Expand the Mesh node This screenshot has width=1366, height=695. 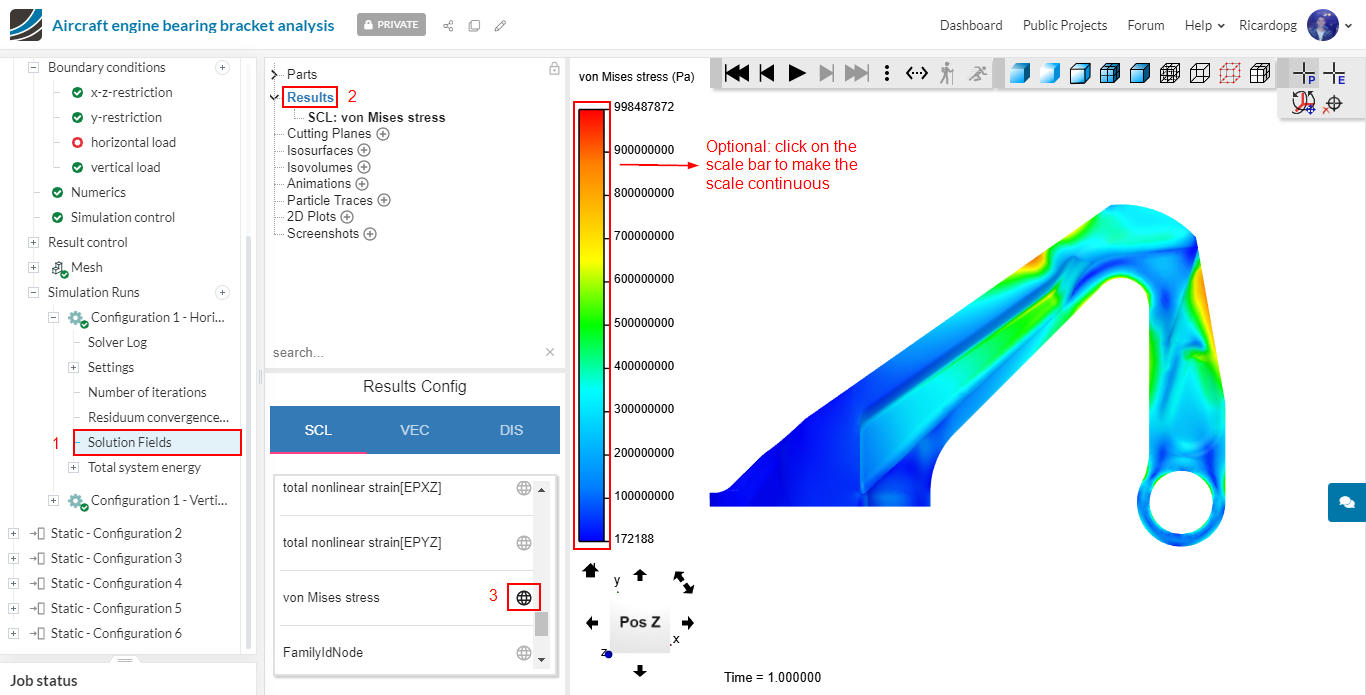pyautogui.click(x=33, y=268)
